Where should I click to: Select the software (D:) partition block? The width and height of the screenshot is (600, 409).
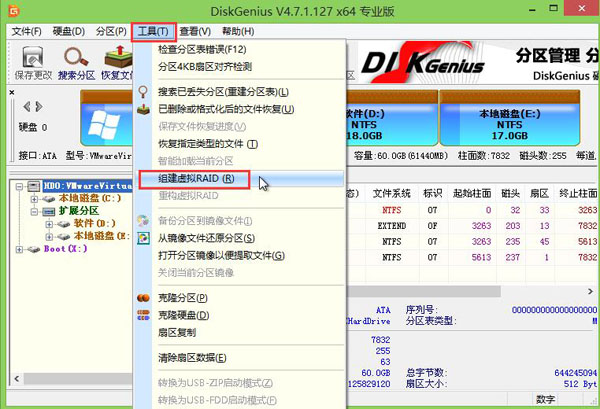point(392,119)
